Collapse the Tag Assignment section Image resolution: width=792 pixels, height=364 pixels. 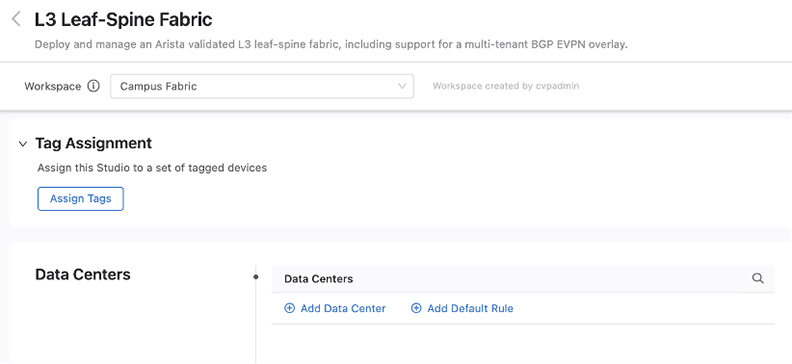coord(22,144)
